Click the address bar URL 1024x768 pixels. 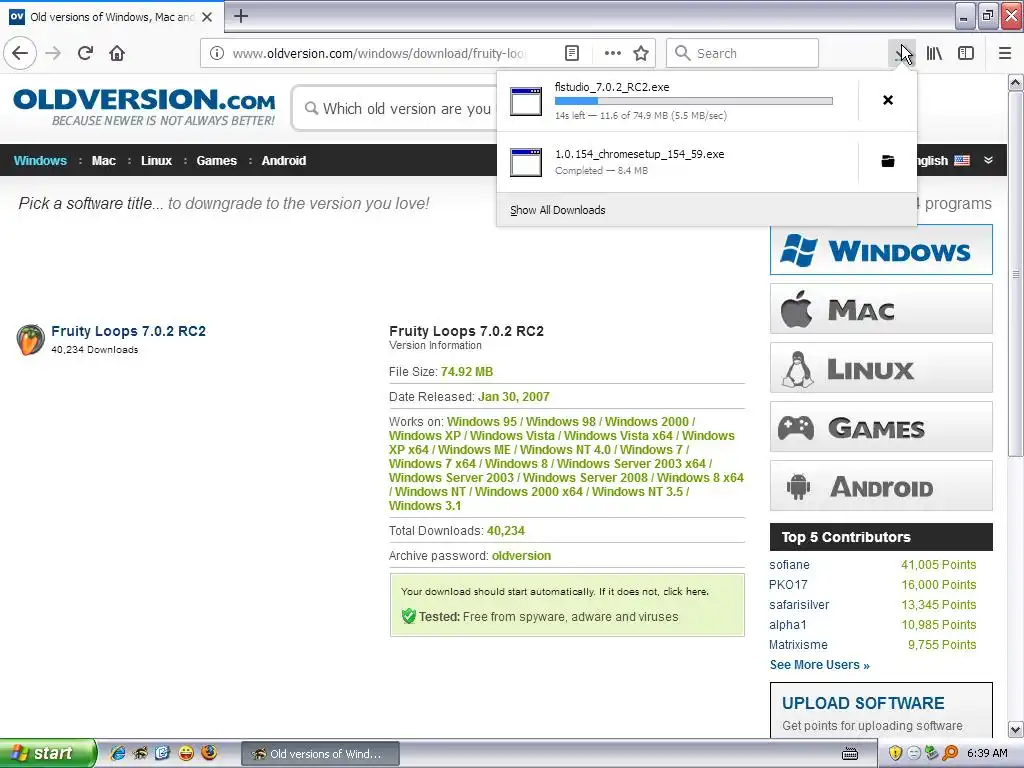tap(379, 53)
